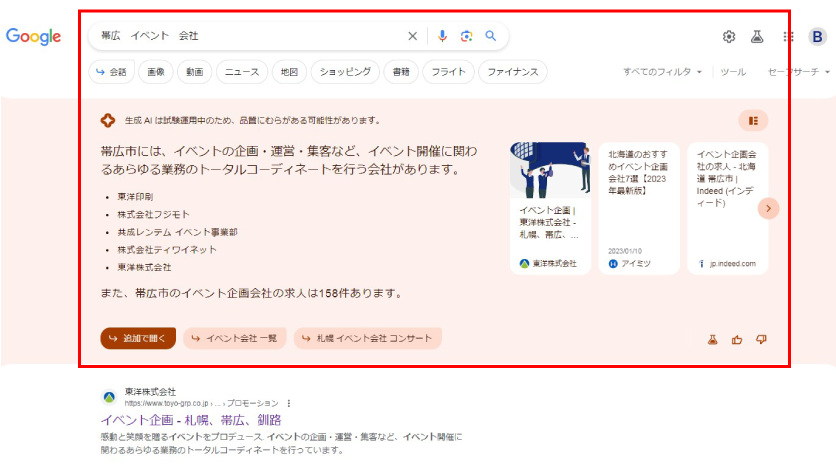Click the voice search microphone icon
This screenshot has height=473, width=836.
coord(442,36)
